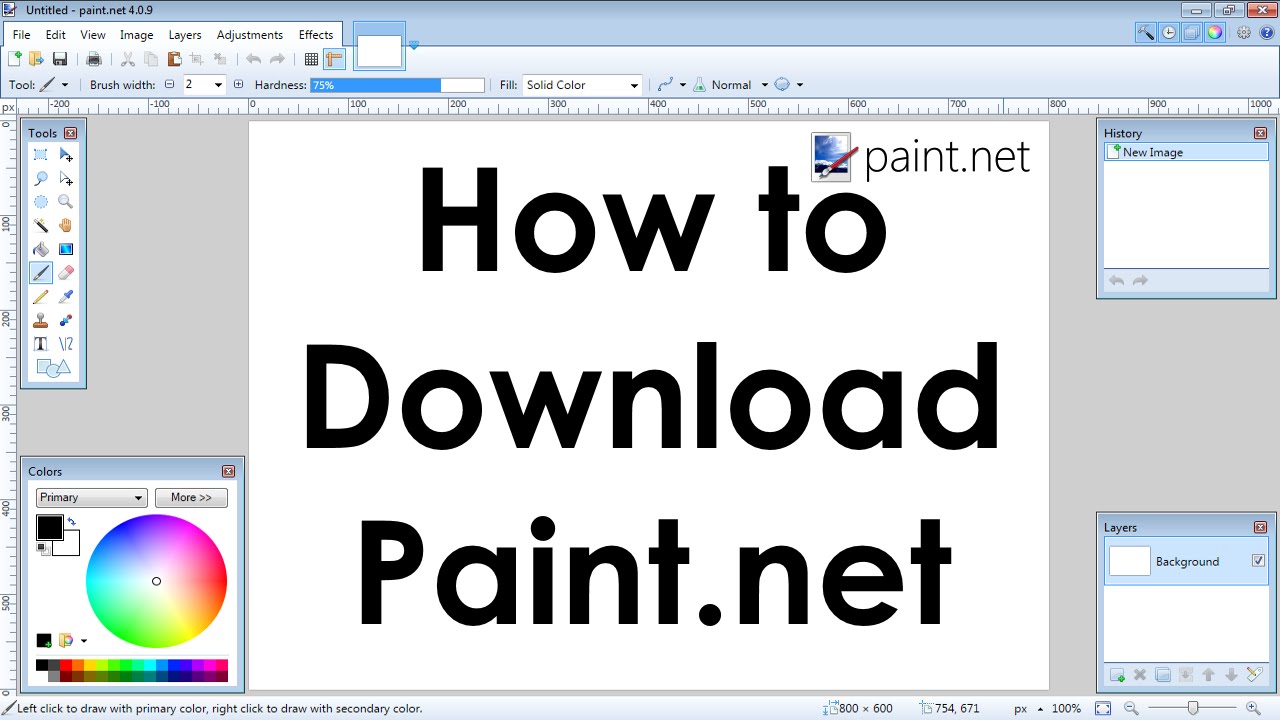The height and width of the screenshot is (720, 1280).
Task: Click the Open file toolbar icon
Action: point(36,60)
